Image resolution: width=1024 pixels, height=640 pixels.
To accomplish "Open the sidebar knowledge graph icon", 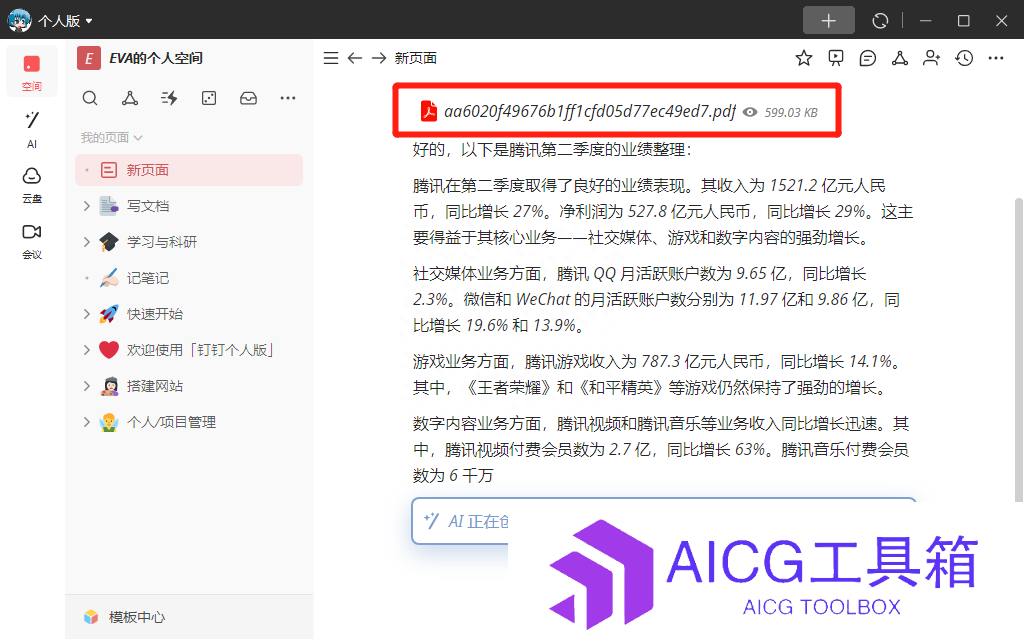I will 130,98.
